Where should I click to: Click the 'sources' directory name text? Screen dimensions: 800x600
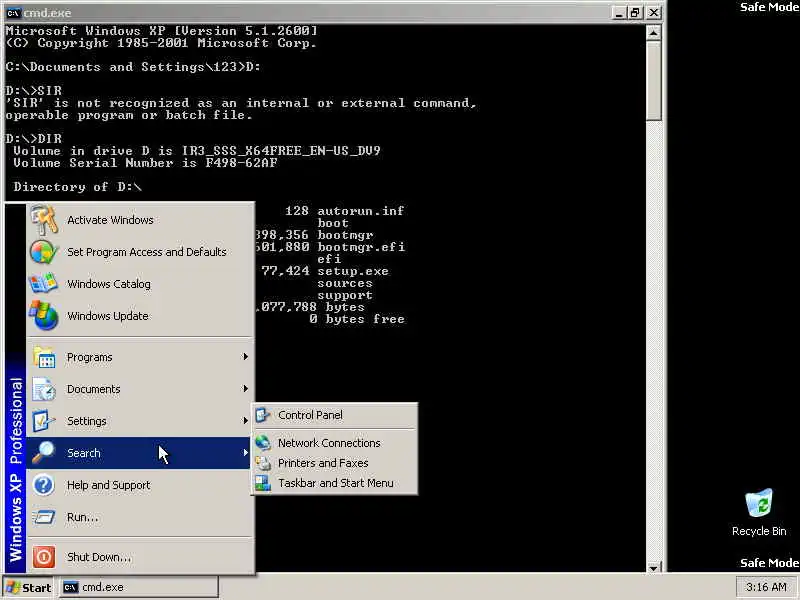click(x=345, y=283)
